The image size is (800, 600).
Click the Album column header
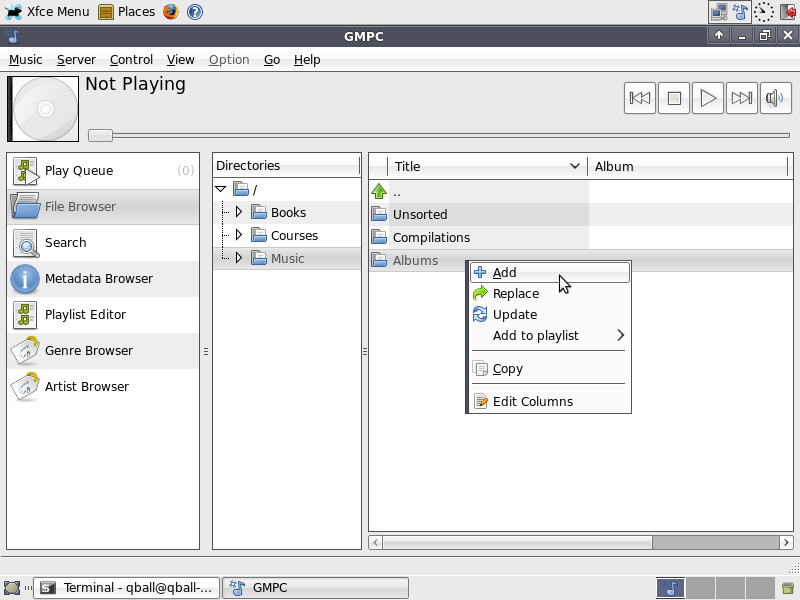coord(689,166)
